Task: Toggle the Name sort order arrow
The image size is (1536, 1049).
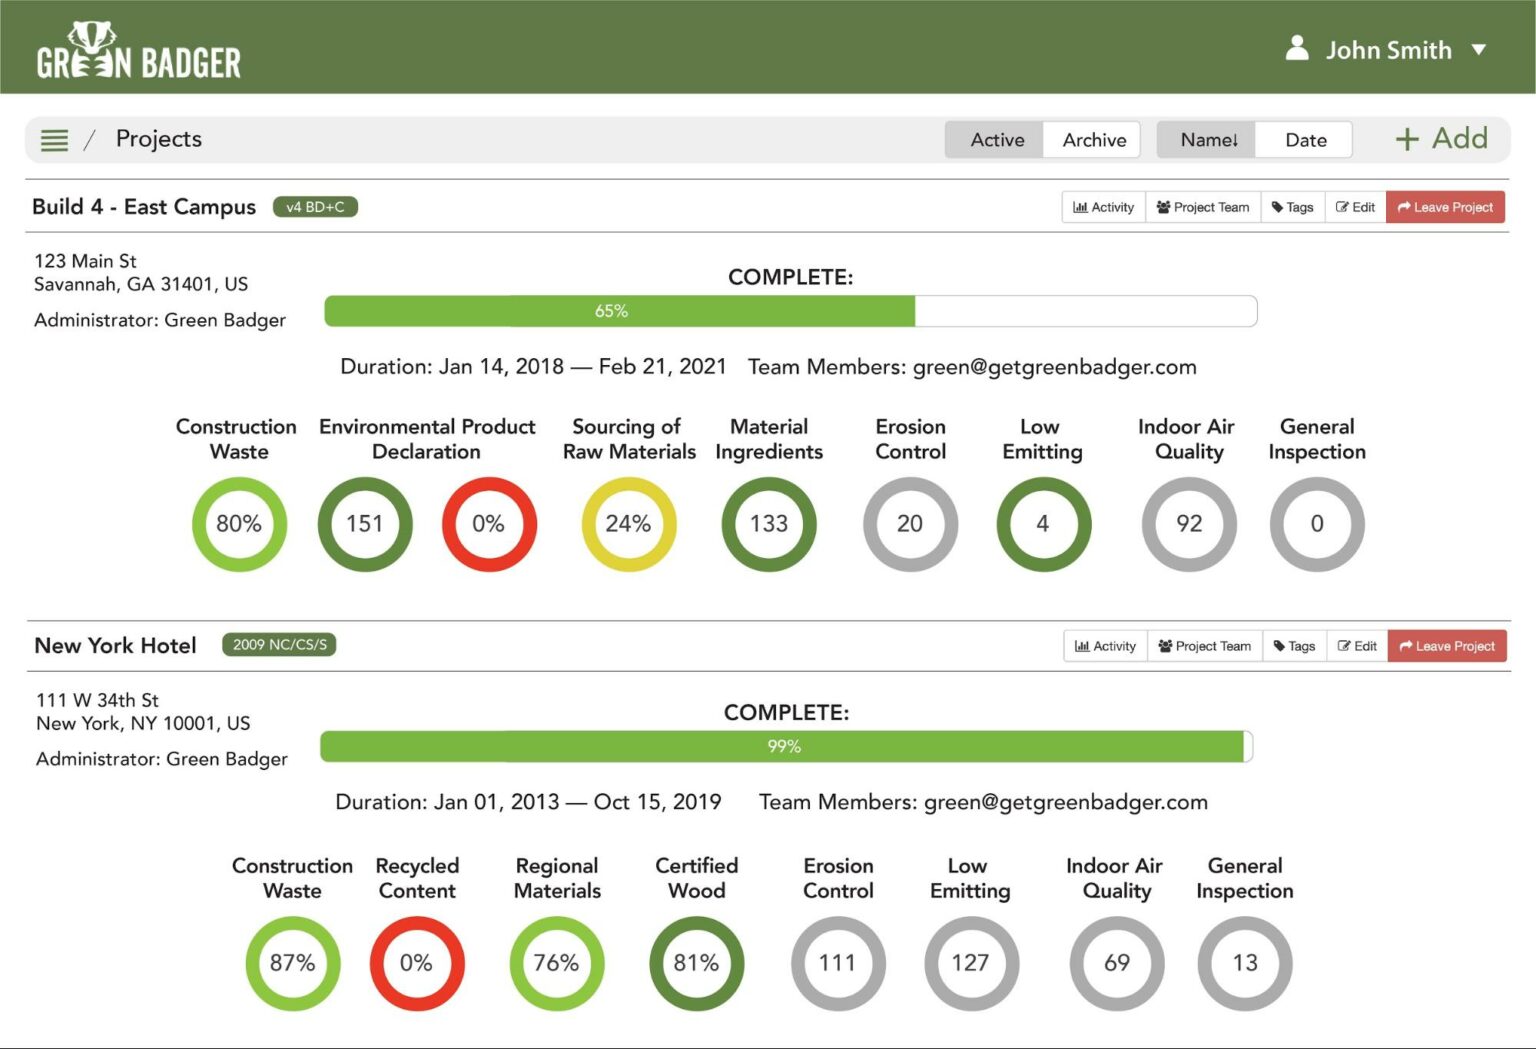Action: tap(1236, 140)
